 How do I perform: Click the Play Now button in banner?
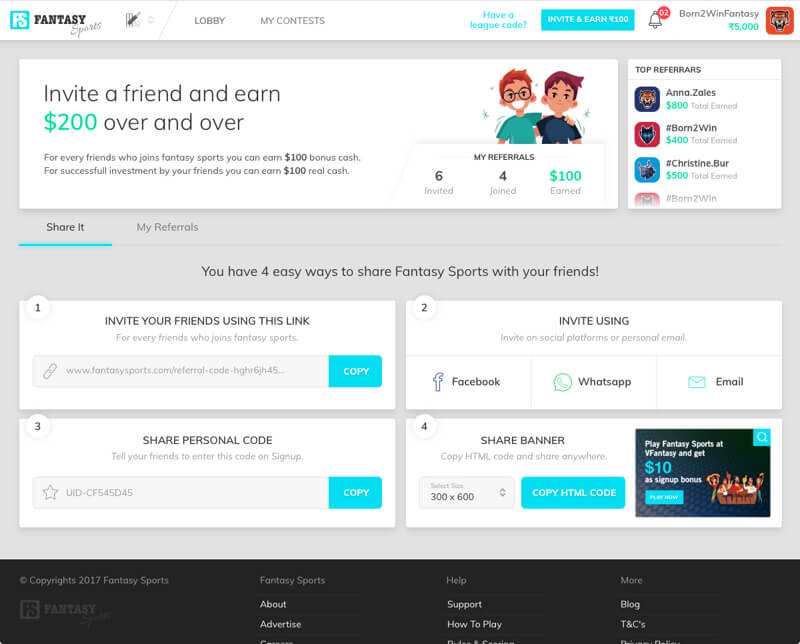[664, 497]
